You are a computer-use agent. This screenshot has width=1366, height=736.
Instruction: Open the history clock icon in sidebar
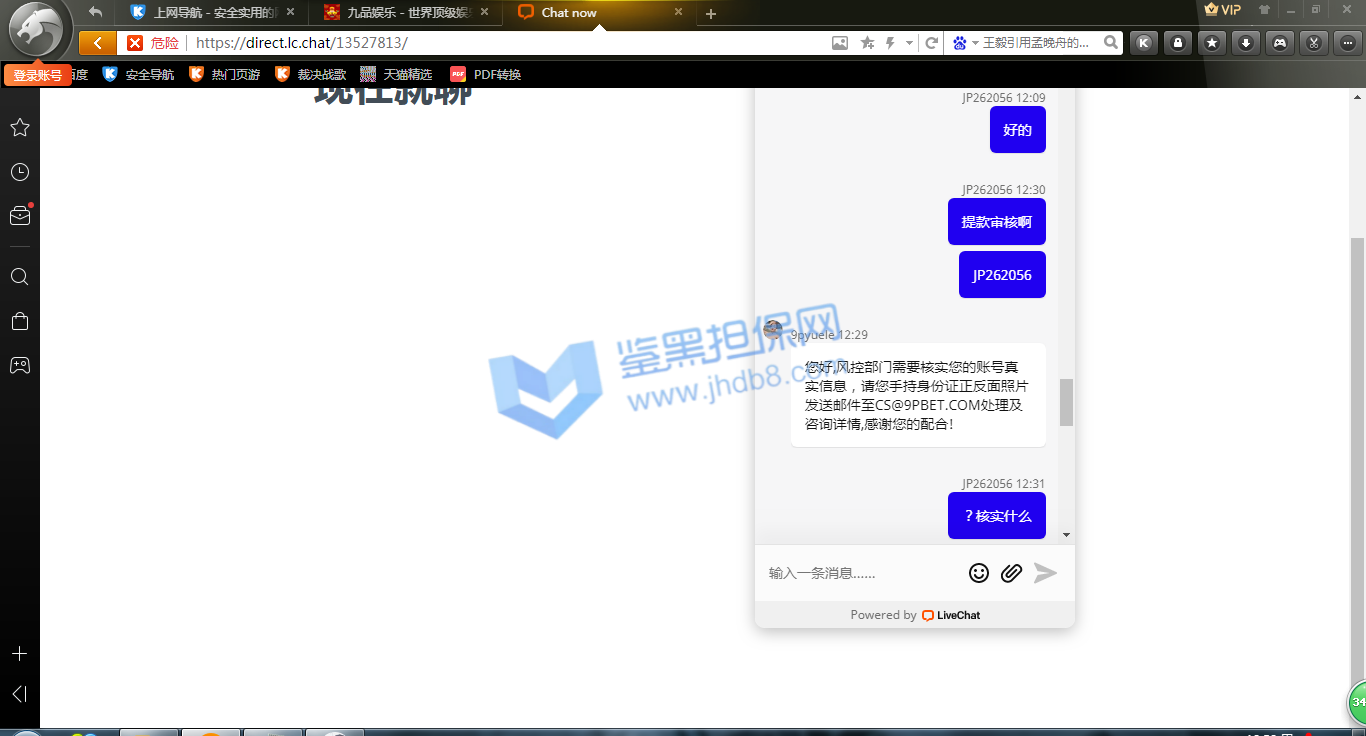pyautogui.click(x=19, y=172)
